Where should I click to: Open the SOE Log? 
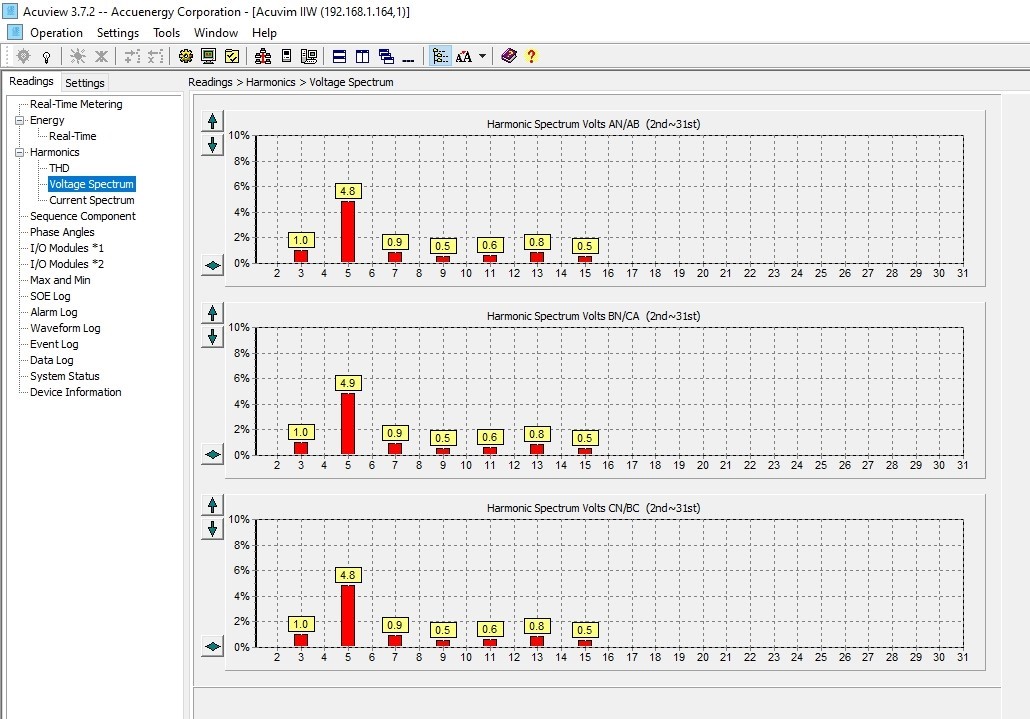pyautogui.click(x=50, y=296)
